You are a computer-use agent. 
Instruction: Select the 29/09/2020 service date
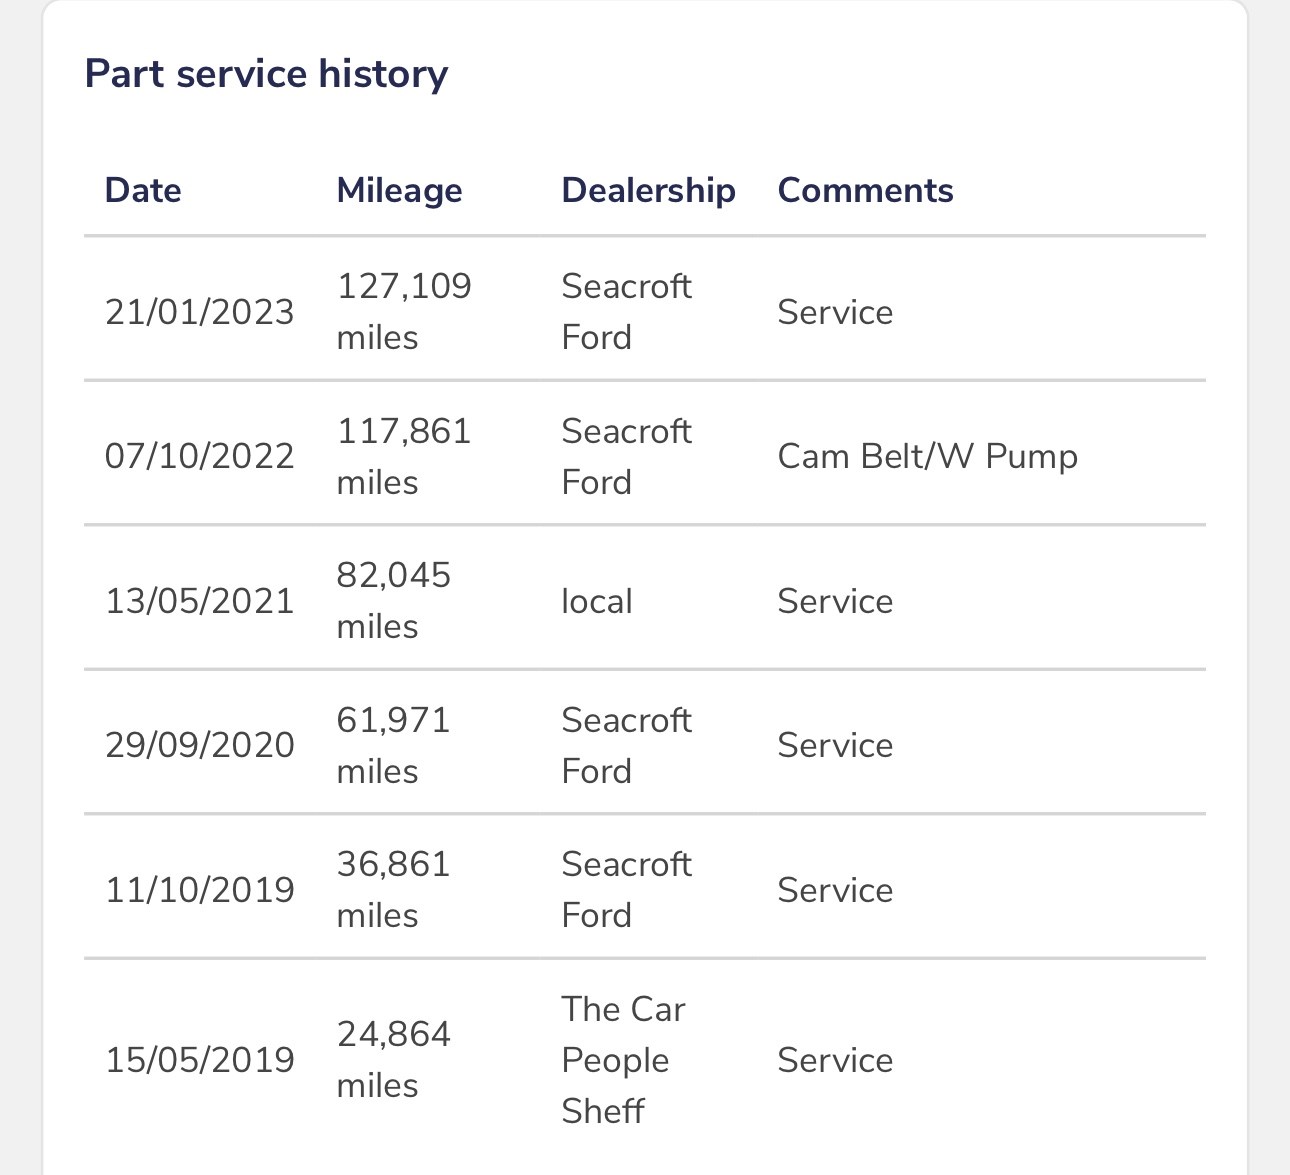tap(199, 745)
